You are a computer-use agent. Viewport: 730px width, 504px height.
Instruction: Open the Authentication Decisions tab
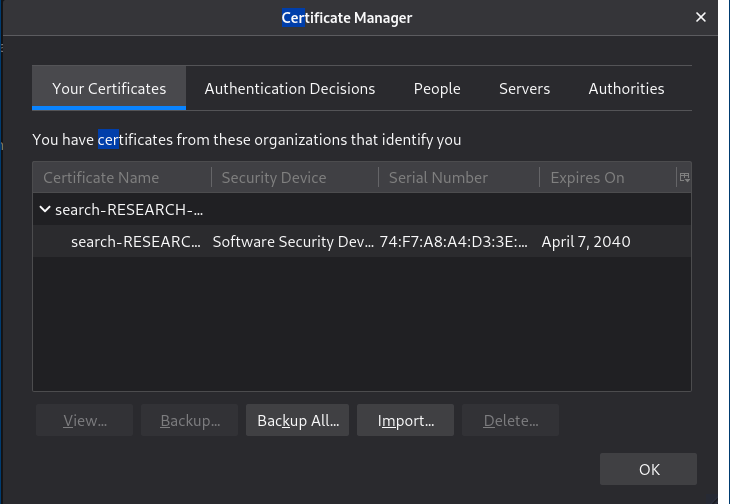(x=290, y=88)
